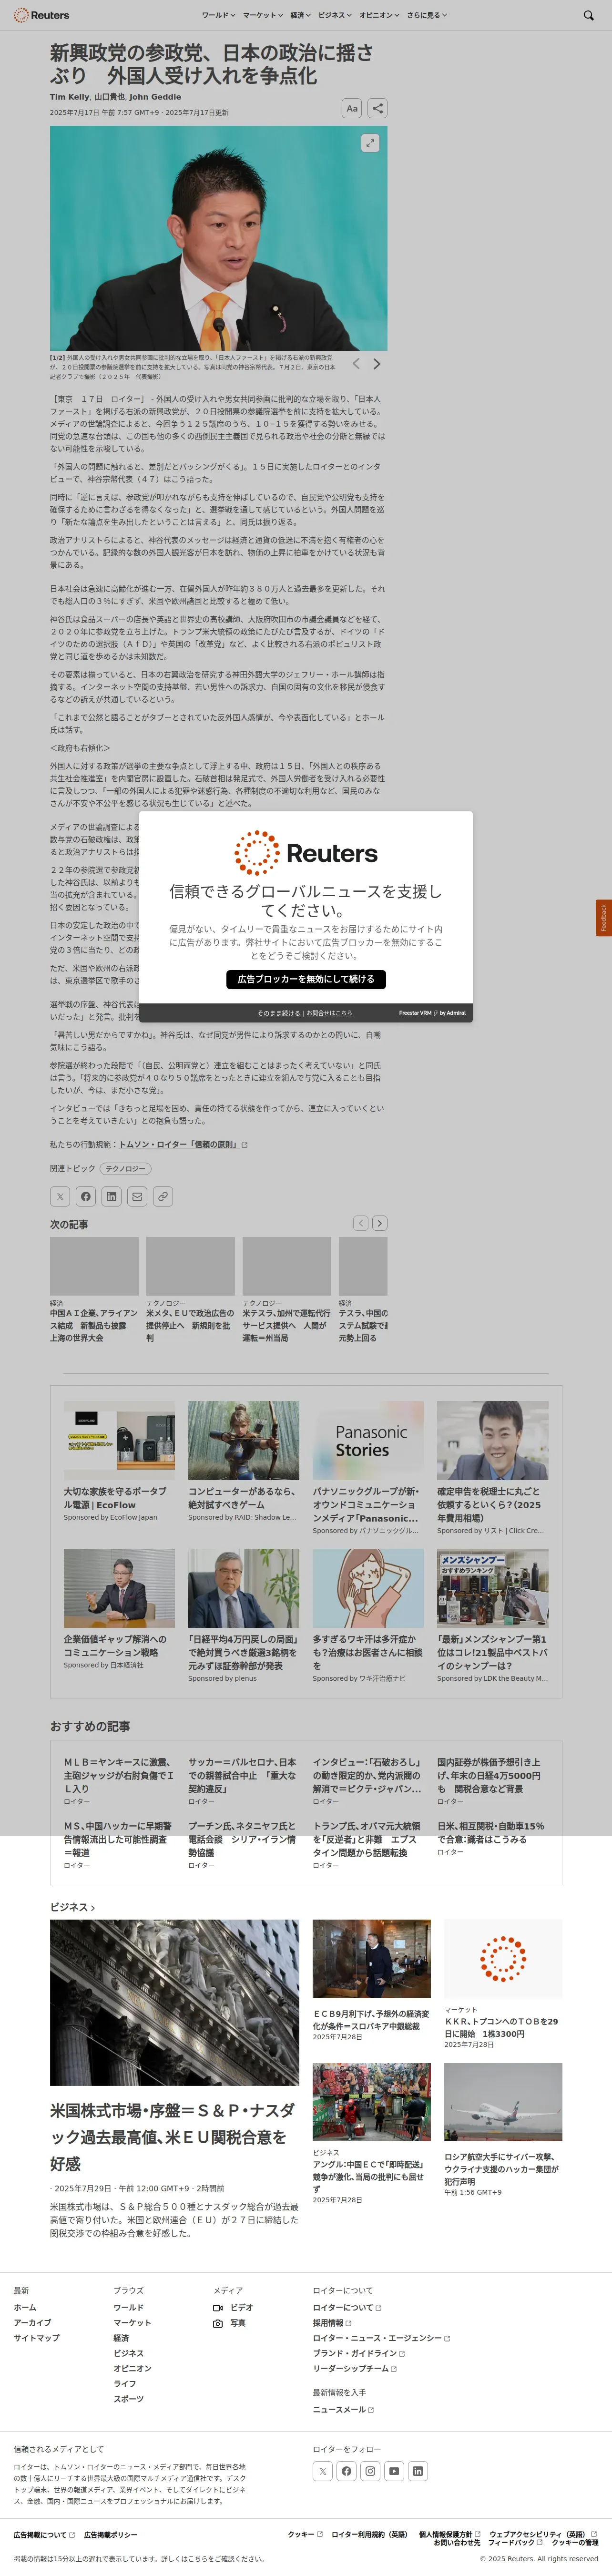Expand the article photo to fullscreen
612x2576 pixels.
pyautogui.click(x=370, y=143)
